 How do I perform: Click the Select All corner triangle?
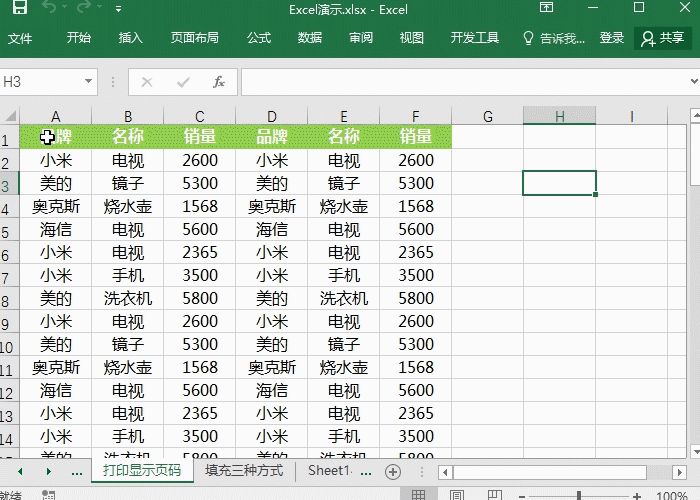[10, 116]
